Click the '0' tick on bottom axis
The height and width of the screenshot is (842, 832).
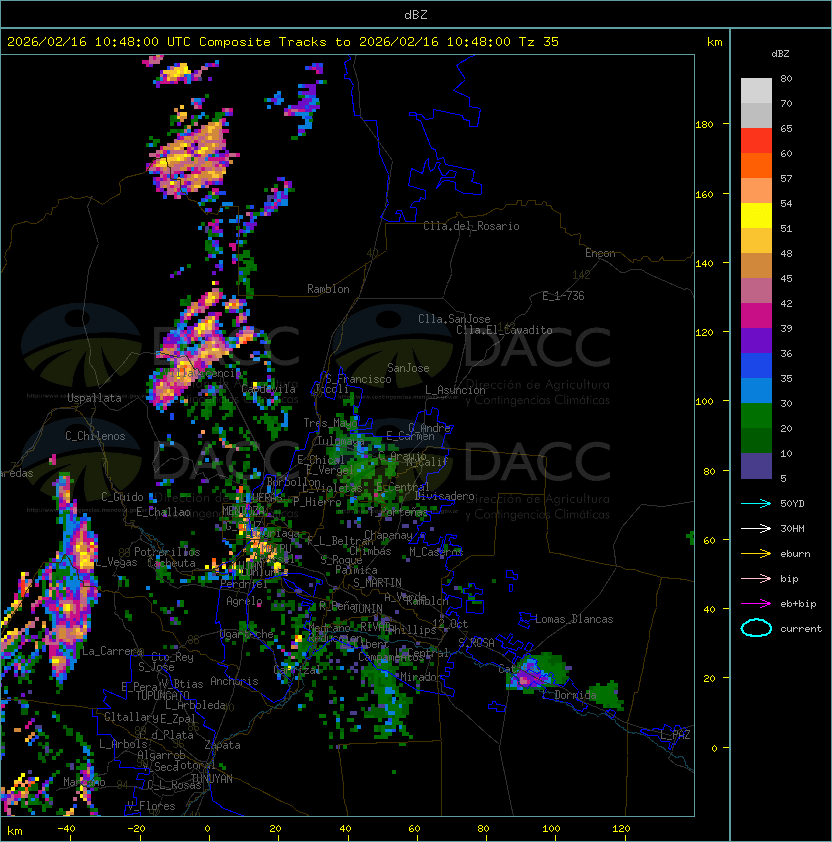(207, 829)
